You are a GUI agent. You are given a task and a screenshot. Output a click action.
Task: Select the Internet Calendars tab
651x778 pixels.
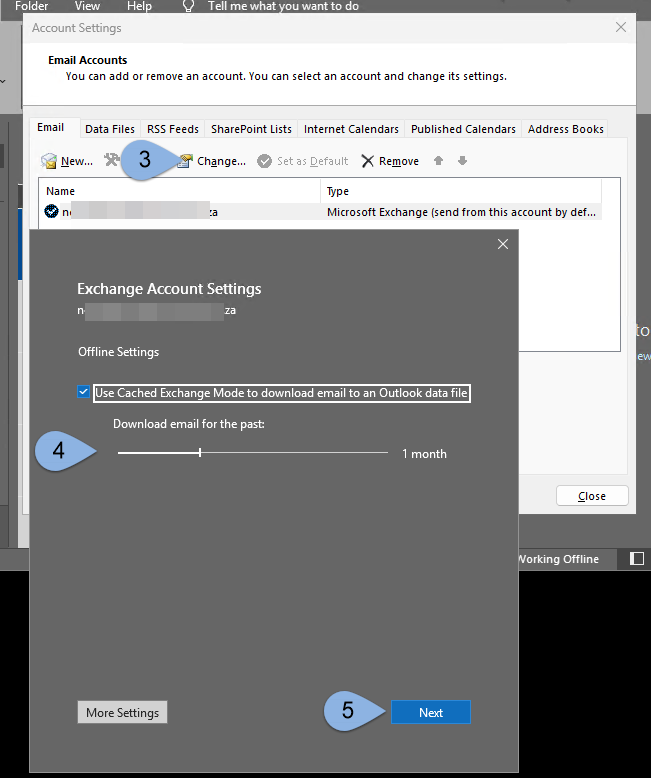click(x=351, y=129)
